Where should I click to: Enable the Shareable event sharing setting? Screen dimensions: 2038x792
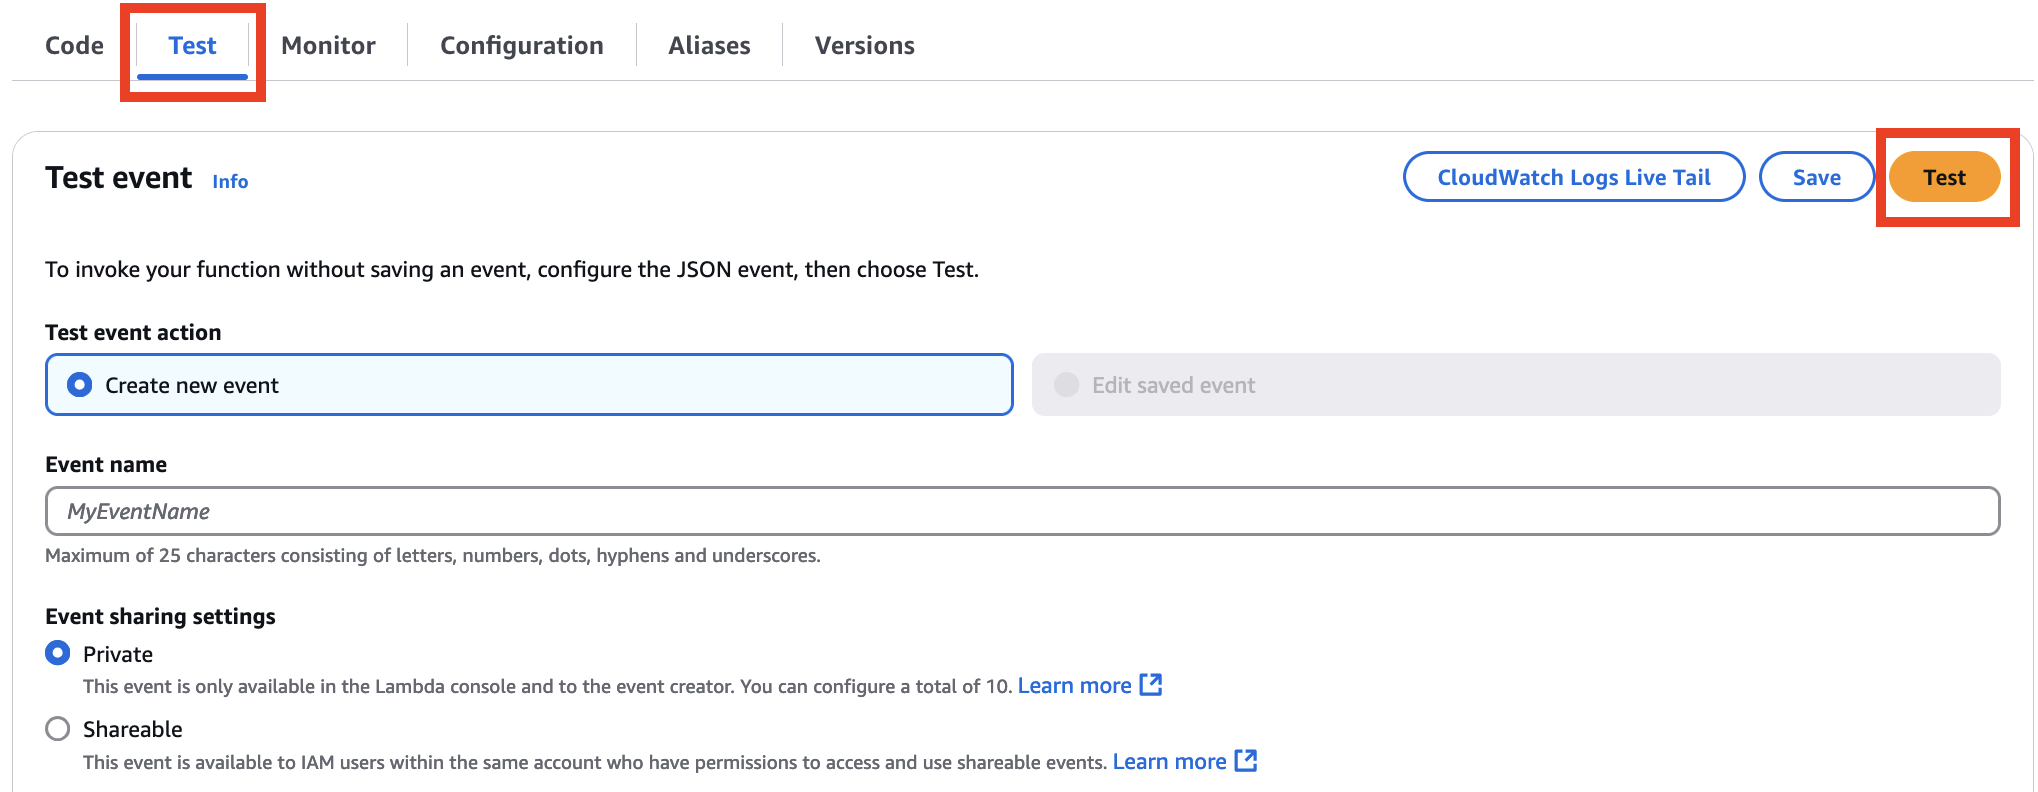tap(57, 729)
